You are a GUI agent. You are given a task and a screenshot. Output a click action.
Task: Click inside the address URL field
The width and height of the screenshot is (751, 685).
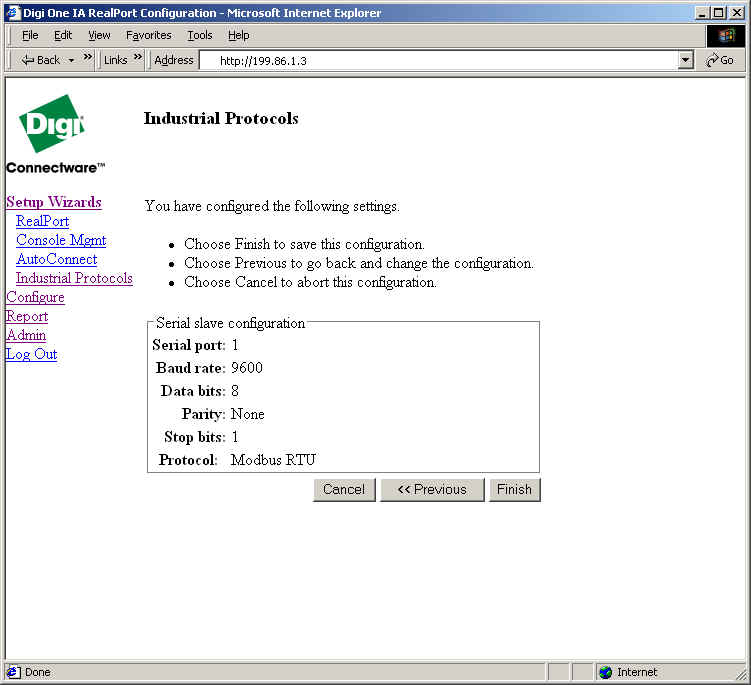[x=440, y=60]
